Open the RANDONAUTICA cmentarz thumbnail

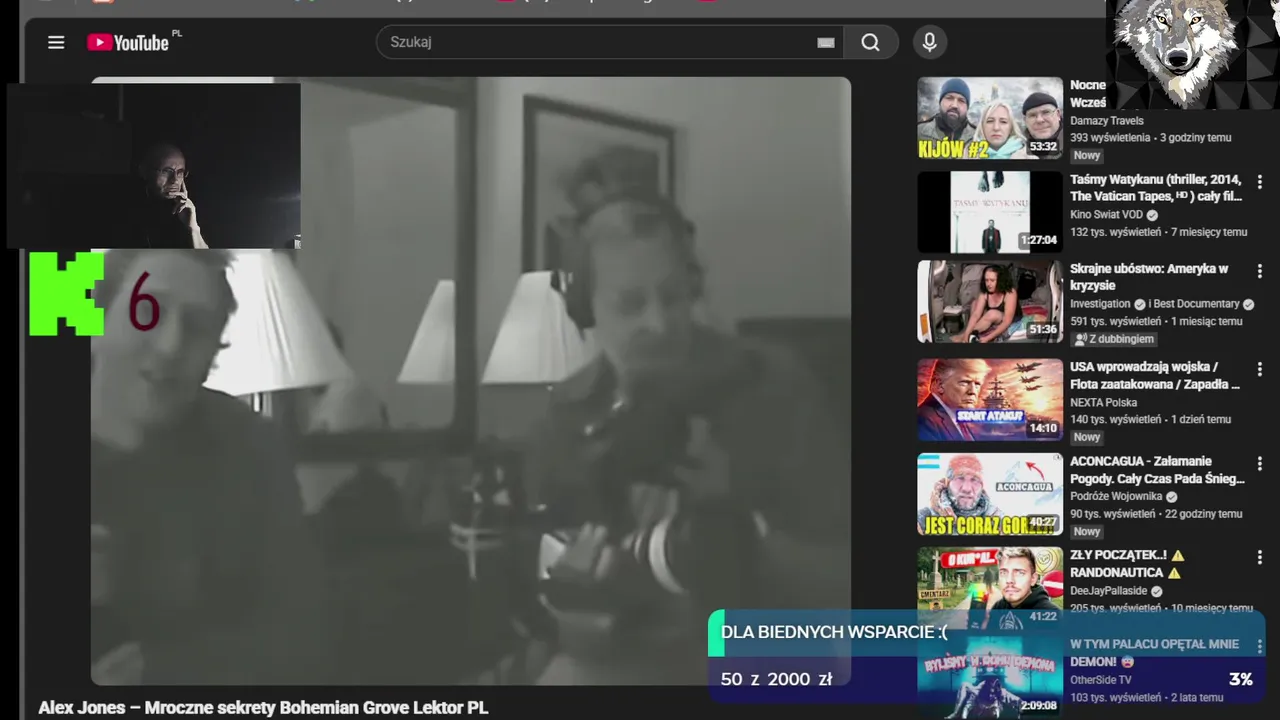coord(990,586)
